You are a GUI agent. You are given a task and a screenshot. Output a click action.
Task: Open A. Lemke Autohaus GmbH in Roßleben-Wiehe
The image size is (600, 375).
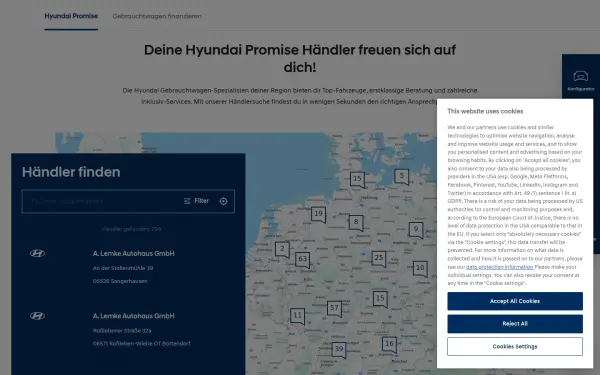point(134,316)
